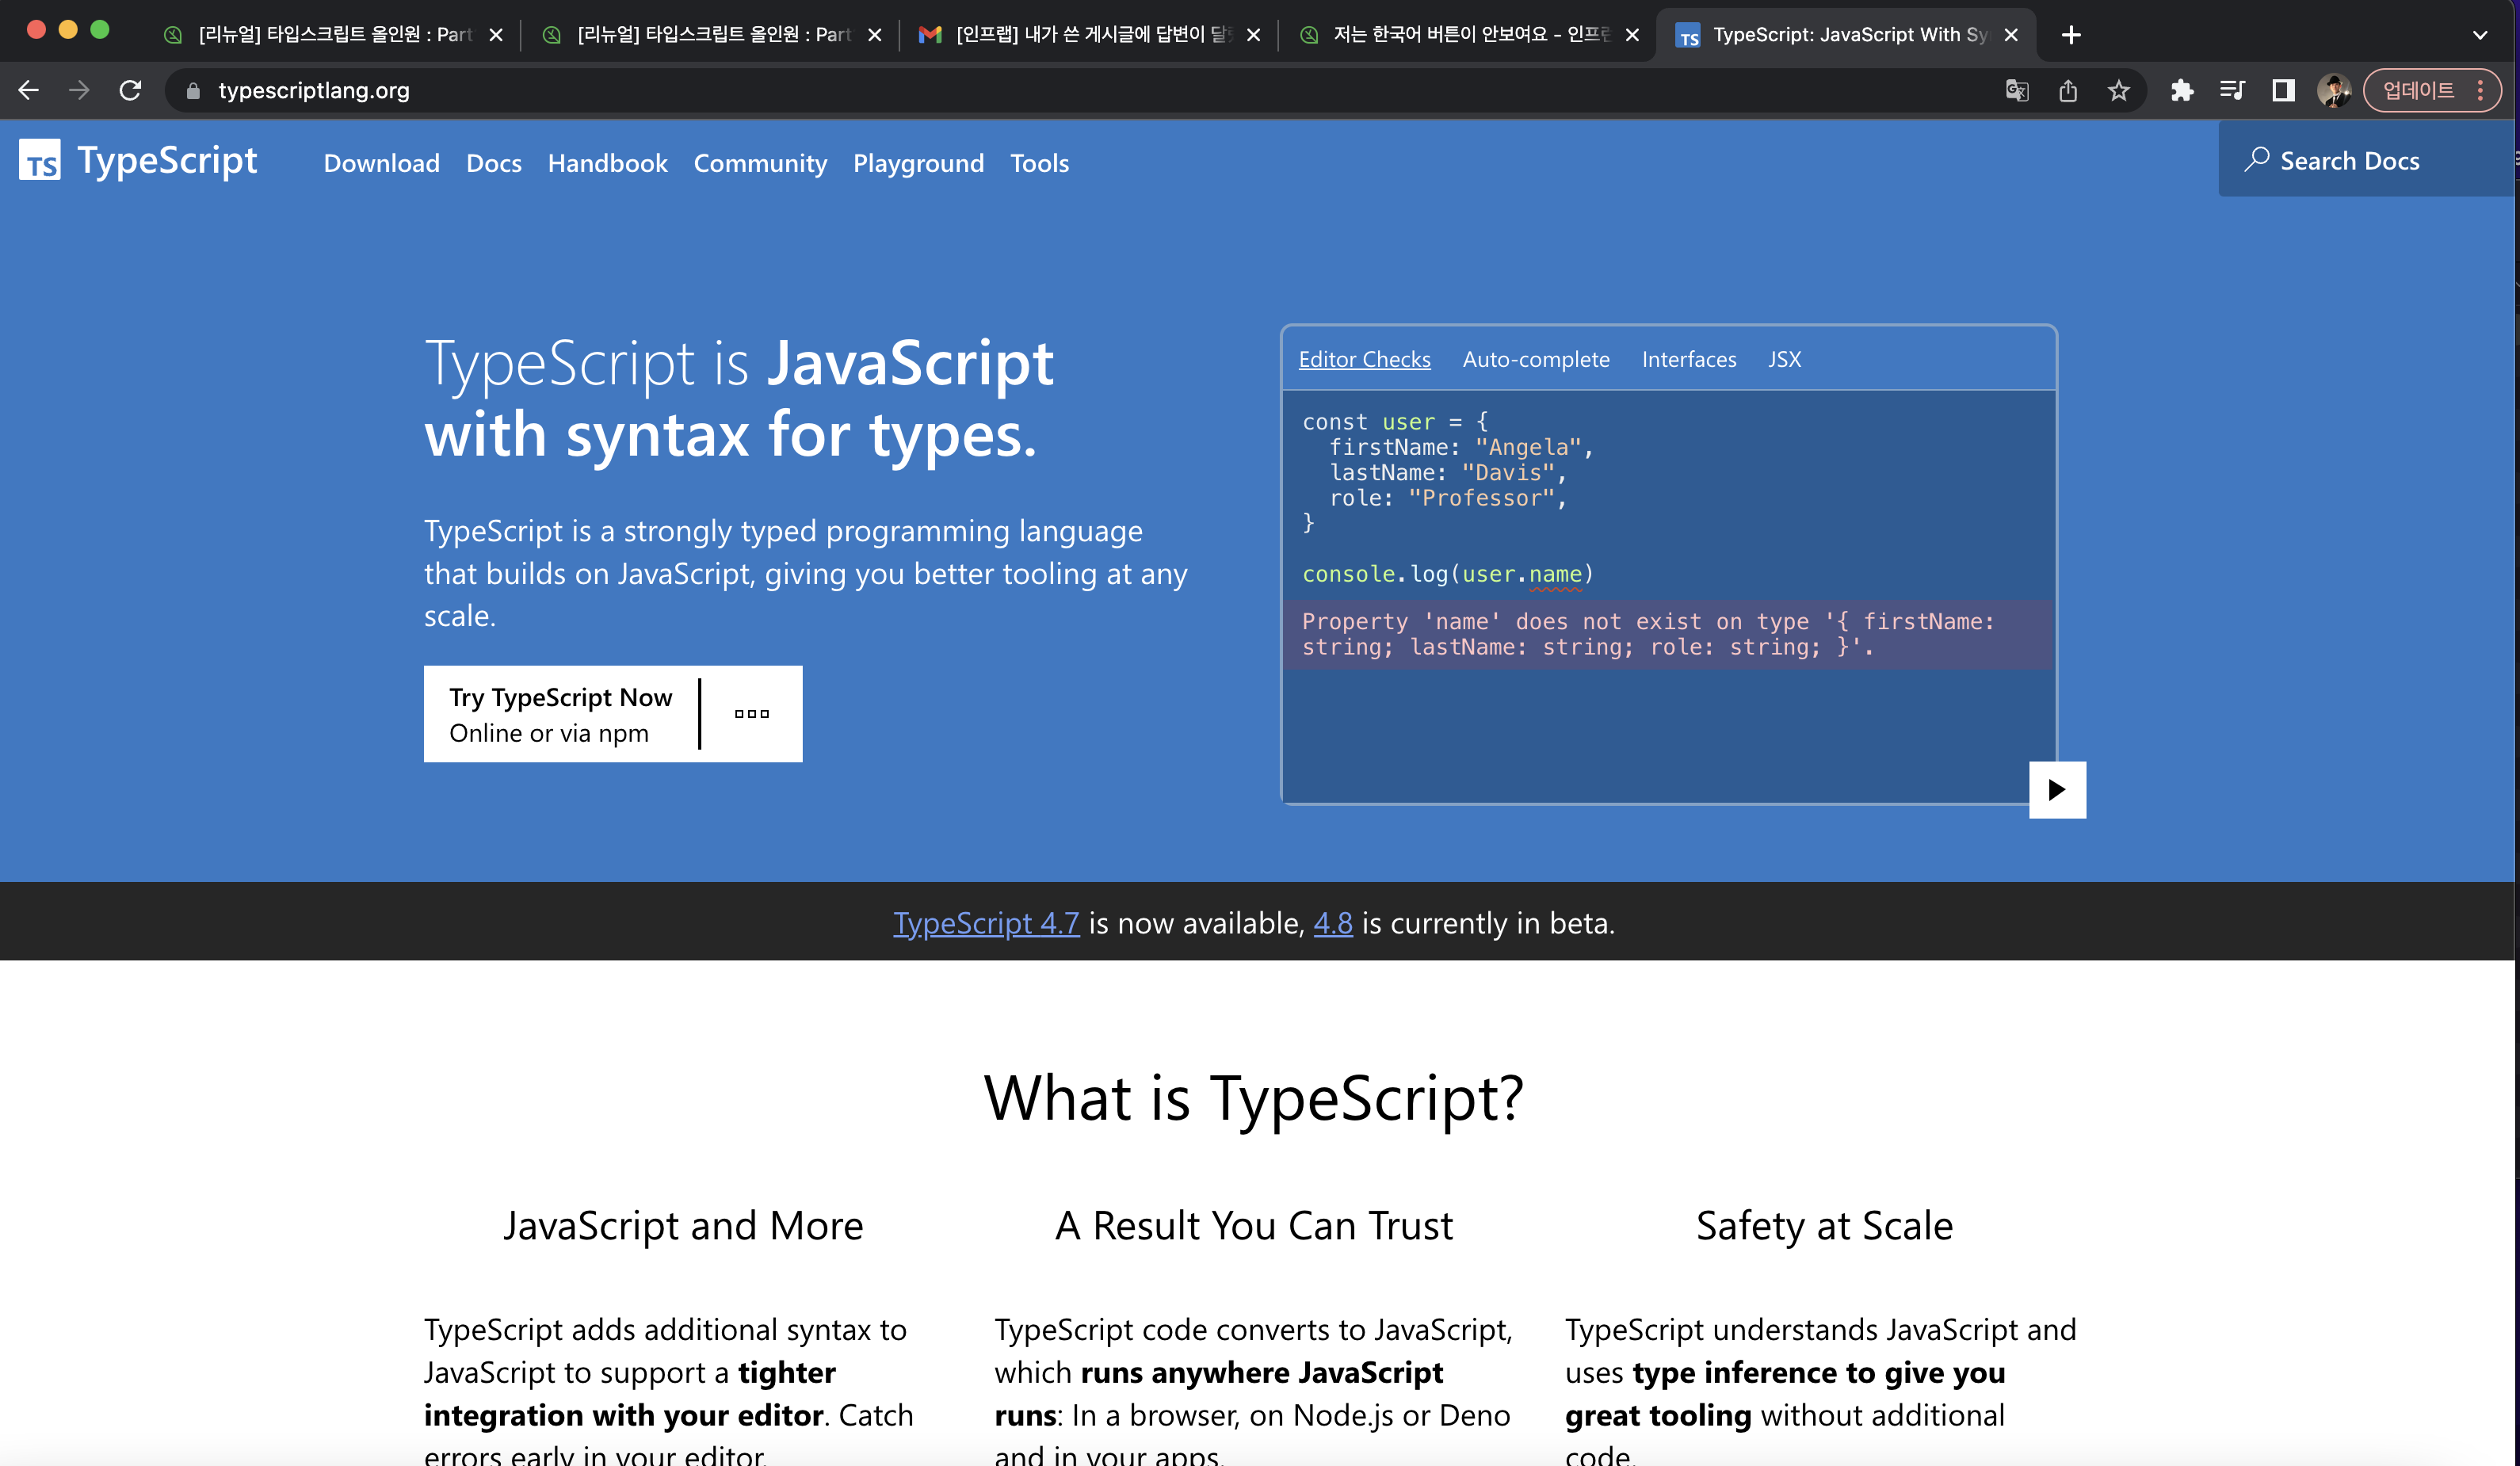2520x1466 pixels.
Task: Click the macOS green fullscreen window button
Action: pos(99,30)
